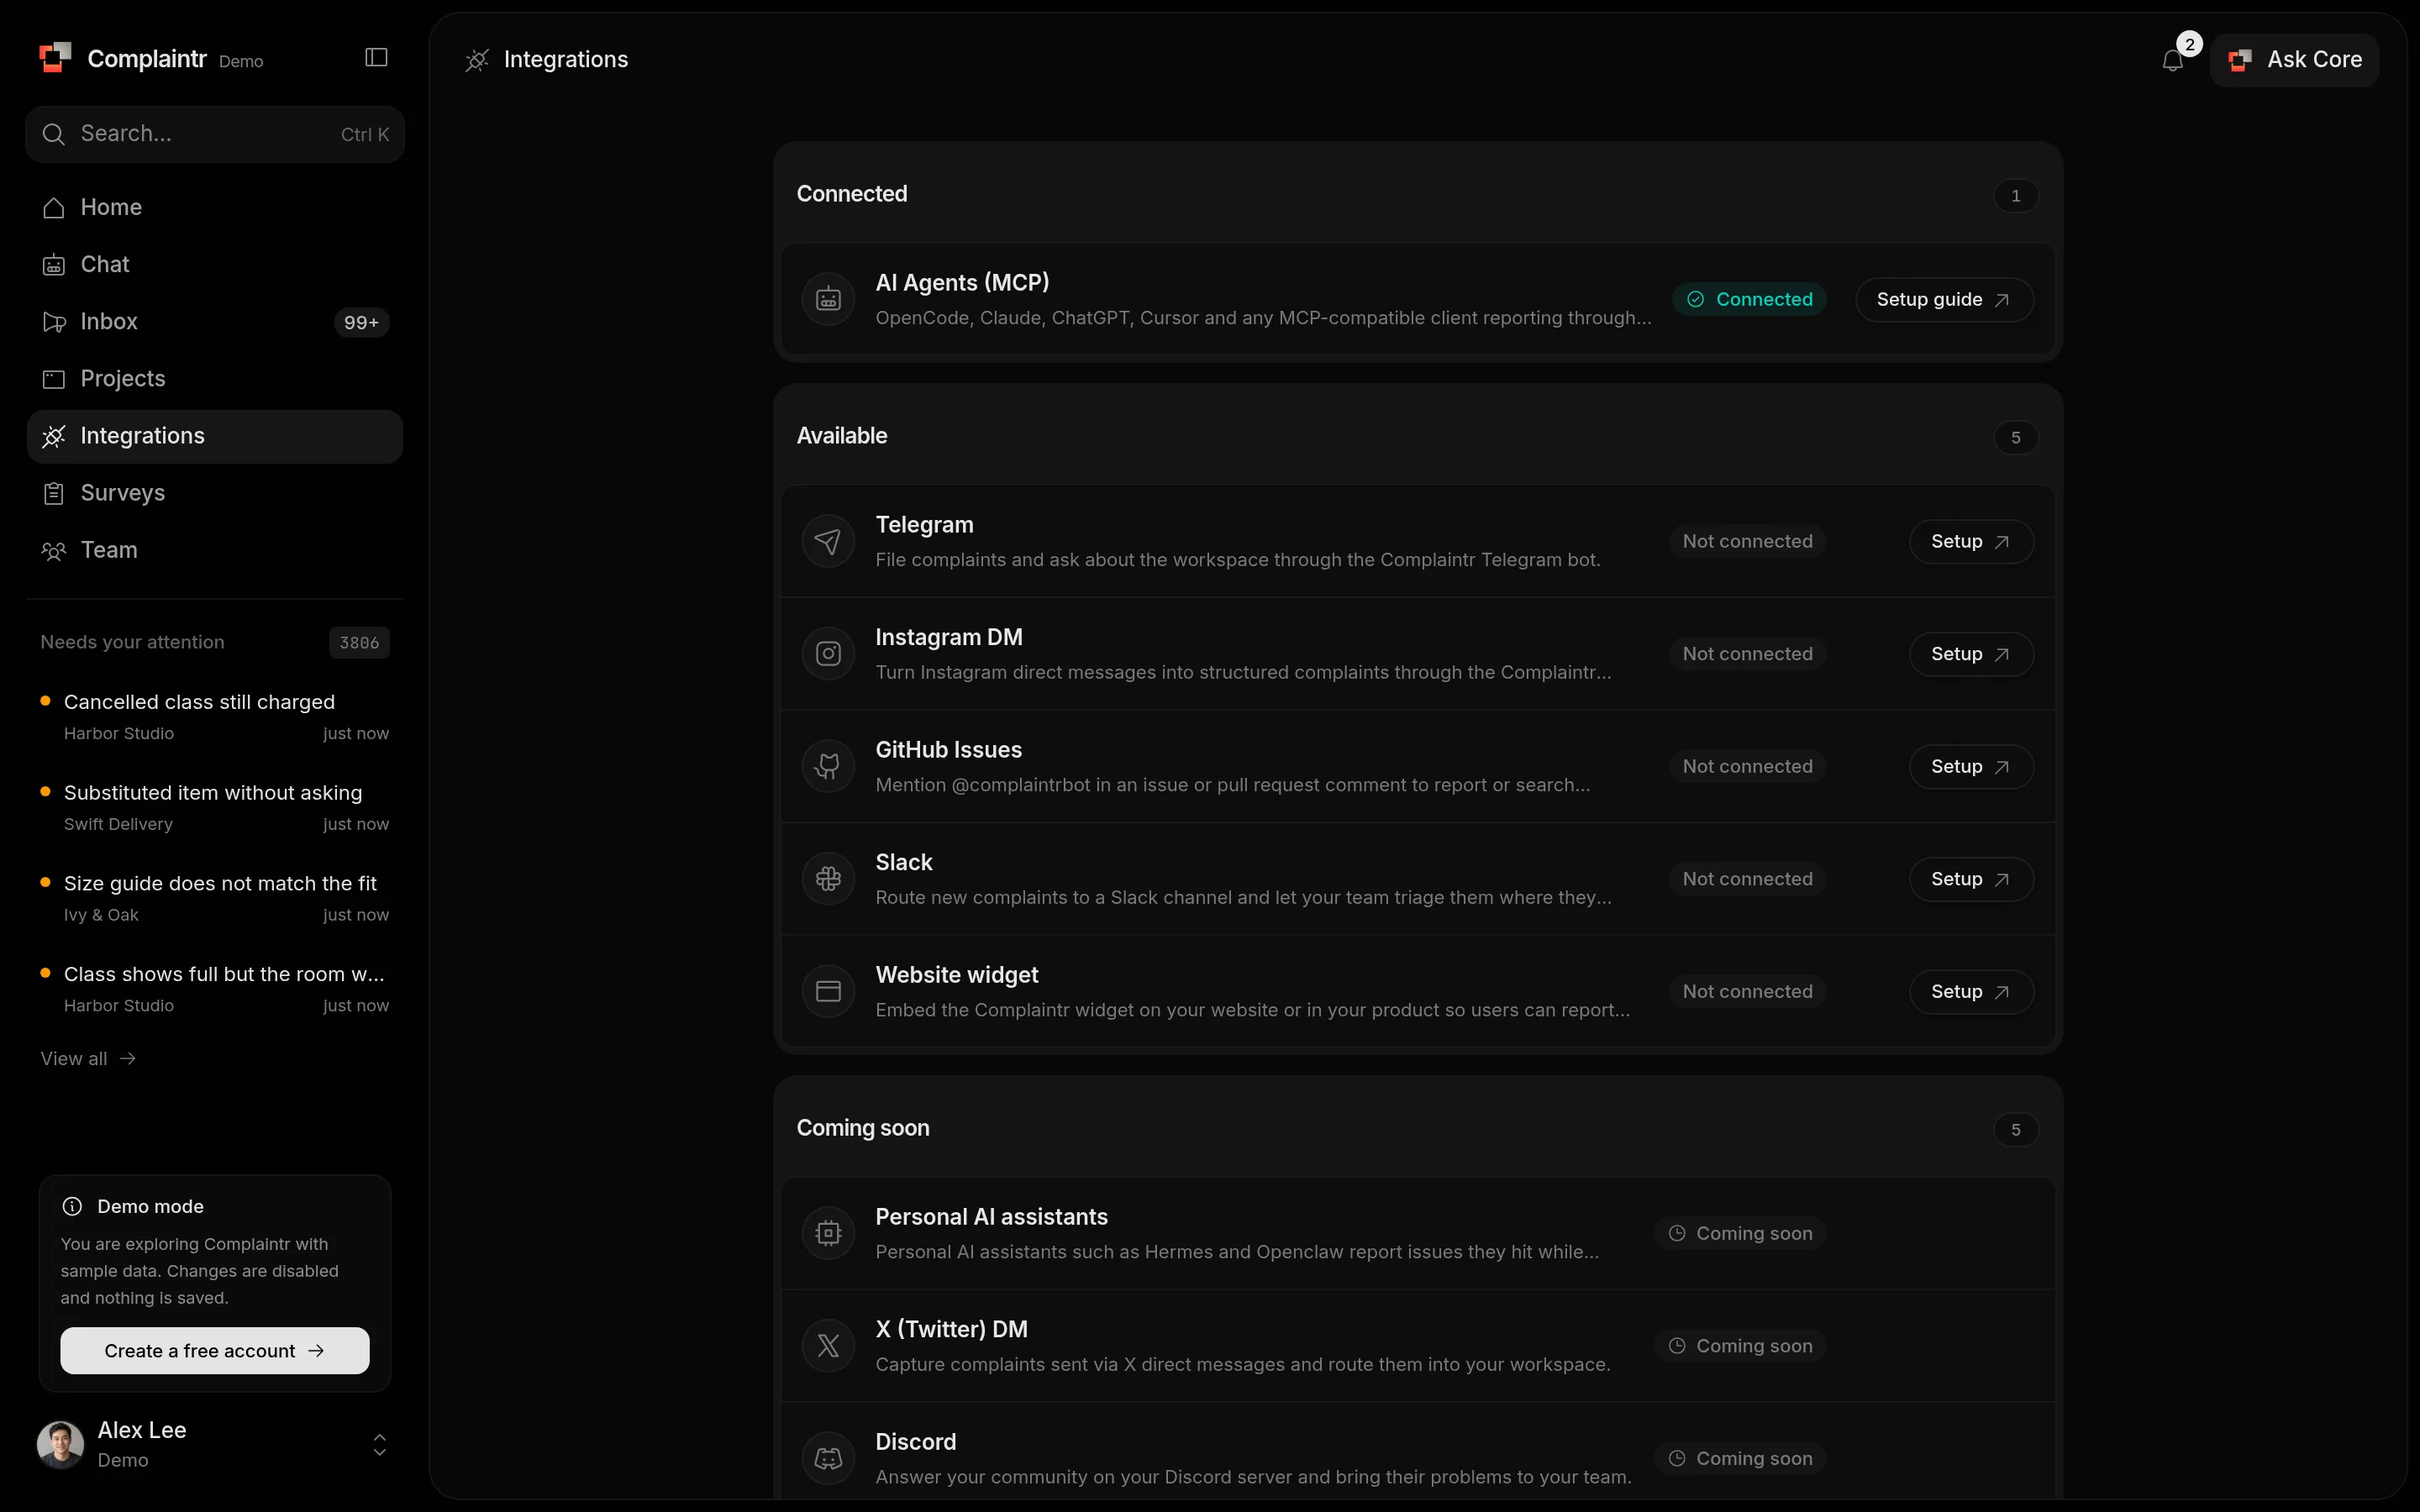Open Inbox with 99+ badge
The width and height of the screenshot is (2420, 1512).
(x=215, y=322)
